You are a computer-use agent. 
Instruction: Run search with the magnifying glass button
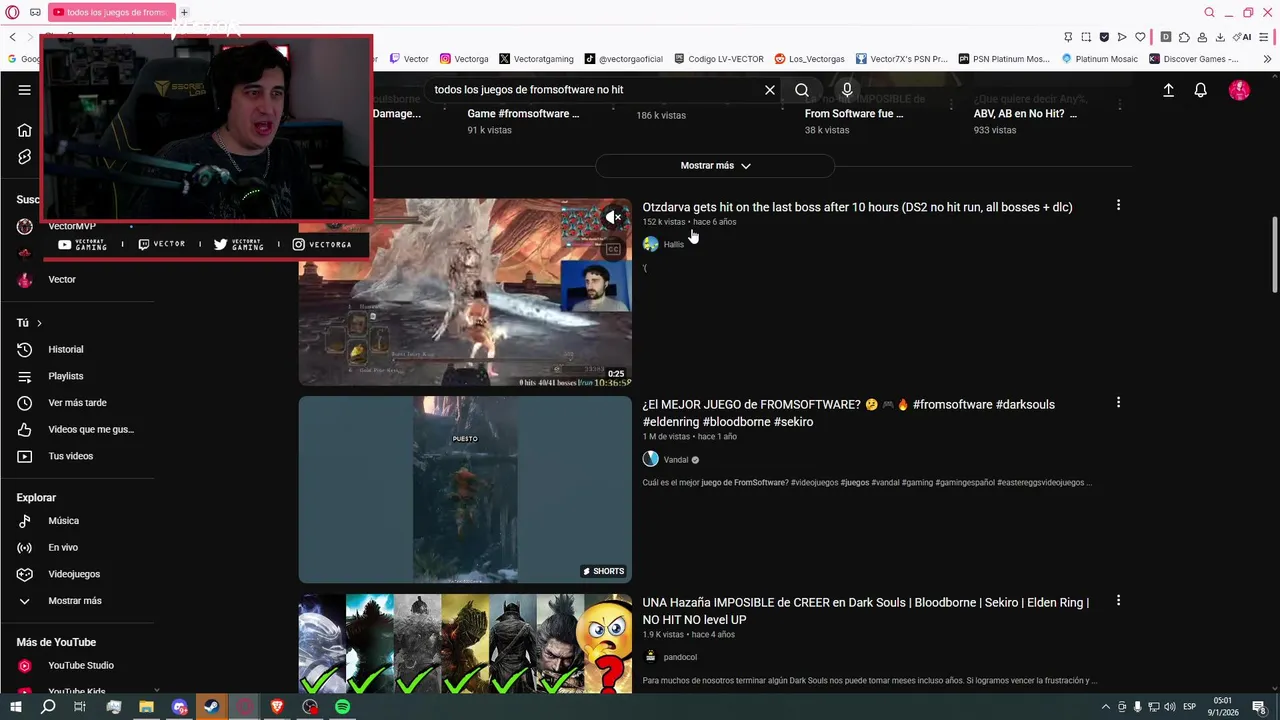click(802, 90)
